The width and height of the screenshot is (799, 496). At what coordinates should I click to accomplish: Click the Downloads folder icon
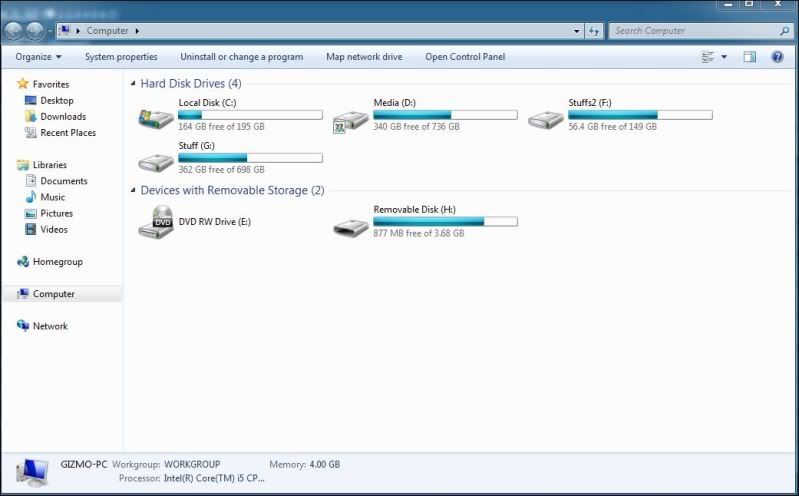tap(31, 116)
